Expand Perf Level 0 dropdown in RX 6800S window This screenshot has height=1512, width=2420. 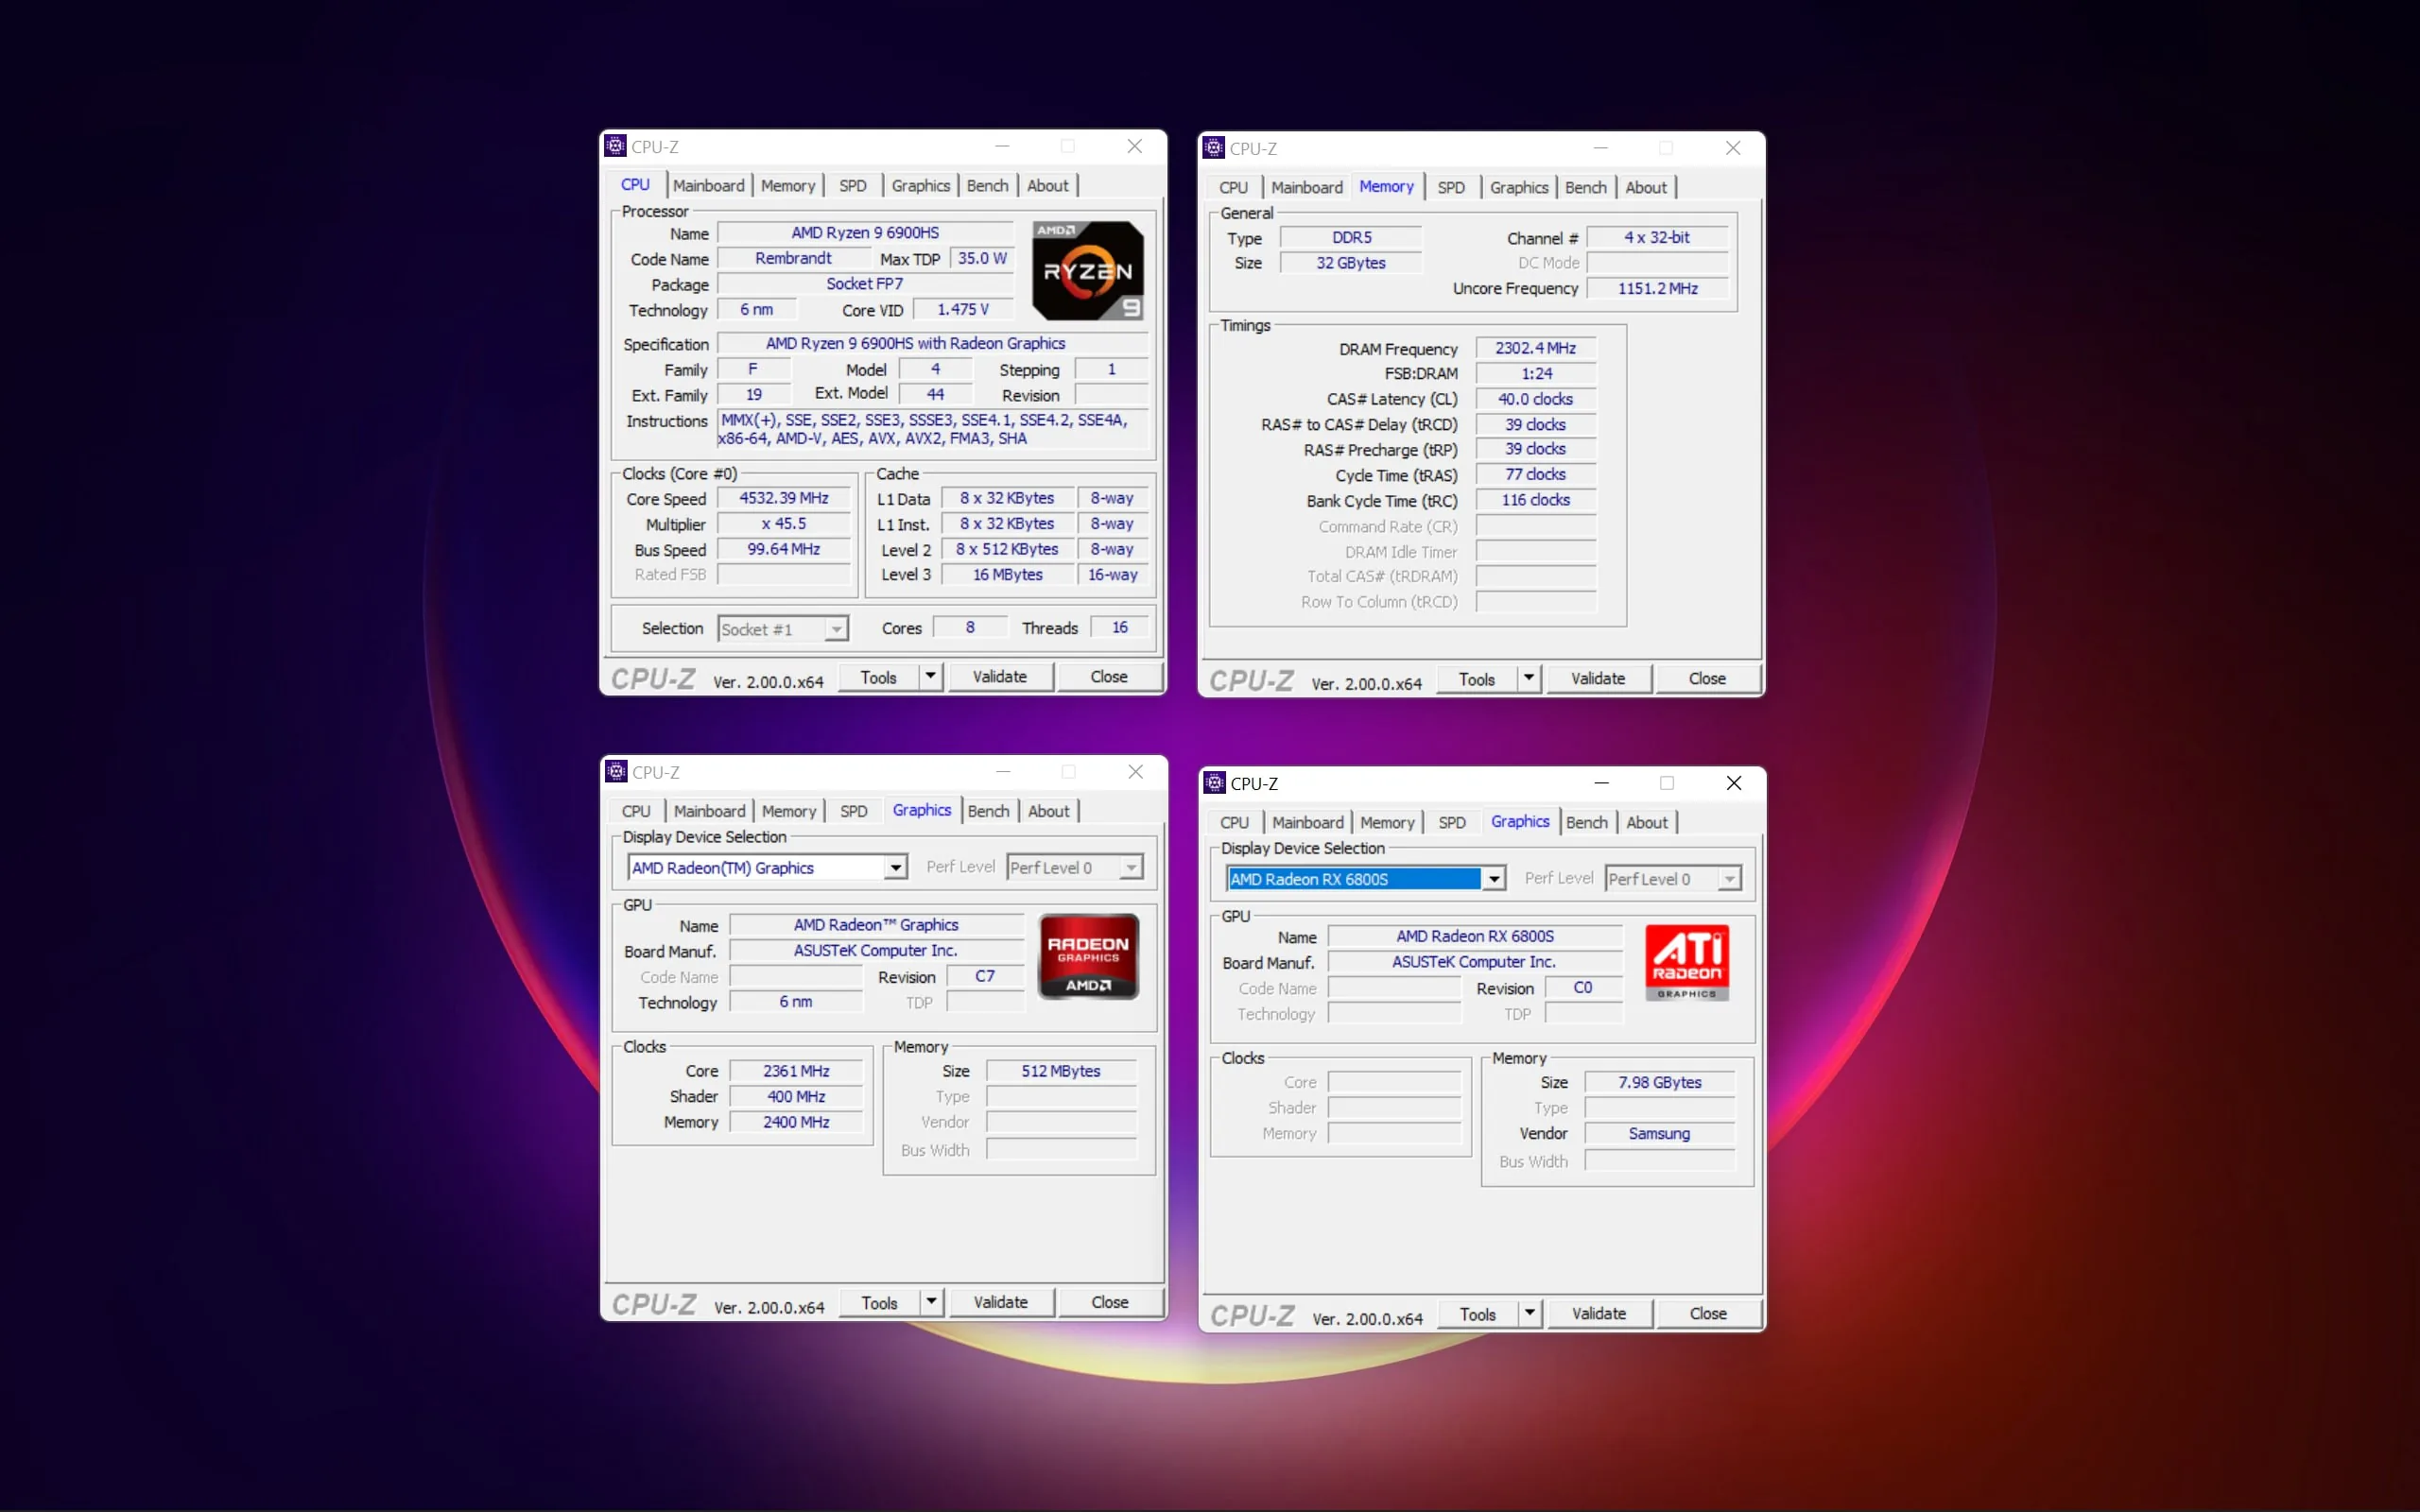tap(1729, 879)
